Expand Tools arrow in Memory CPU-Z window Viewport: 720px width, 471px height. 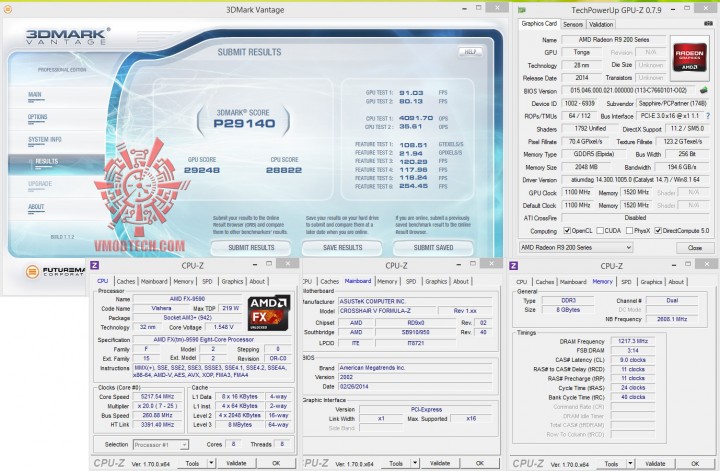tap(630, 464)
